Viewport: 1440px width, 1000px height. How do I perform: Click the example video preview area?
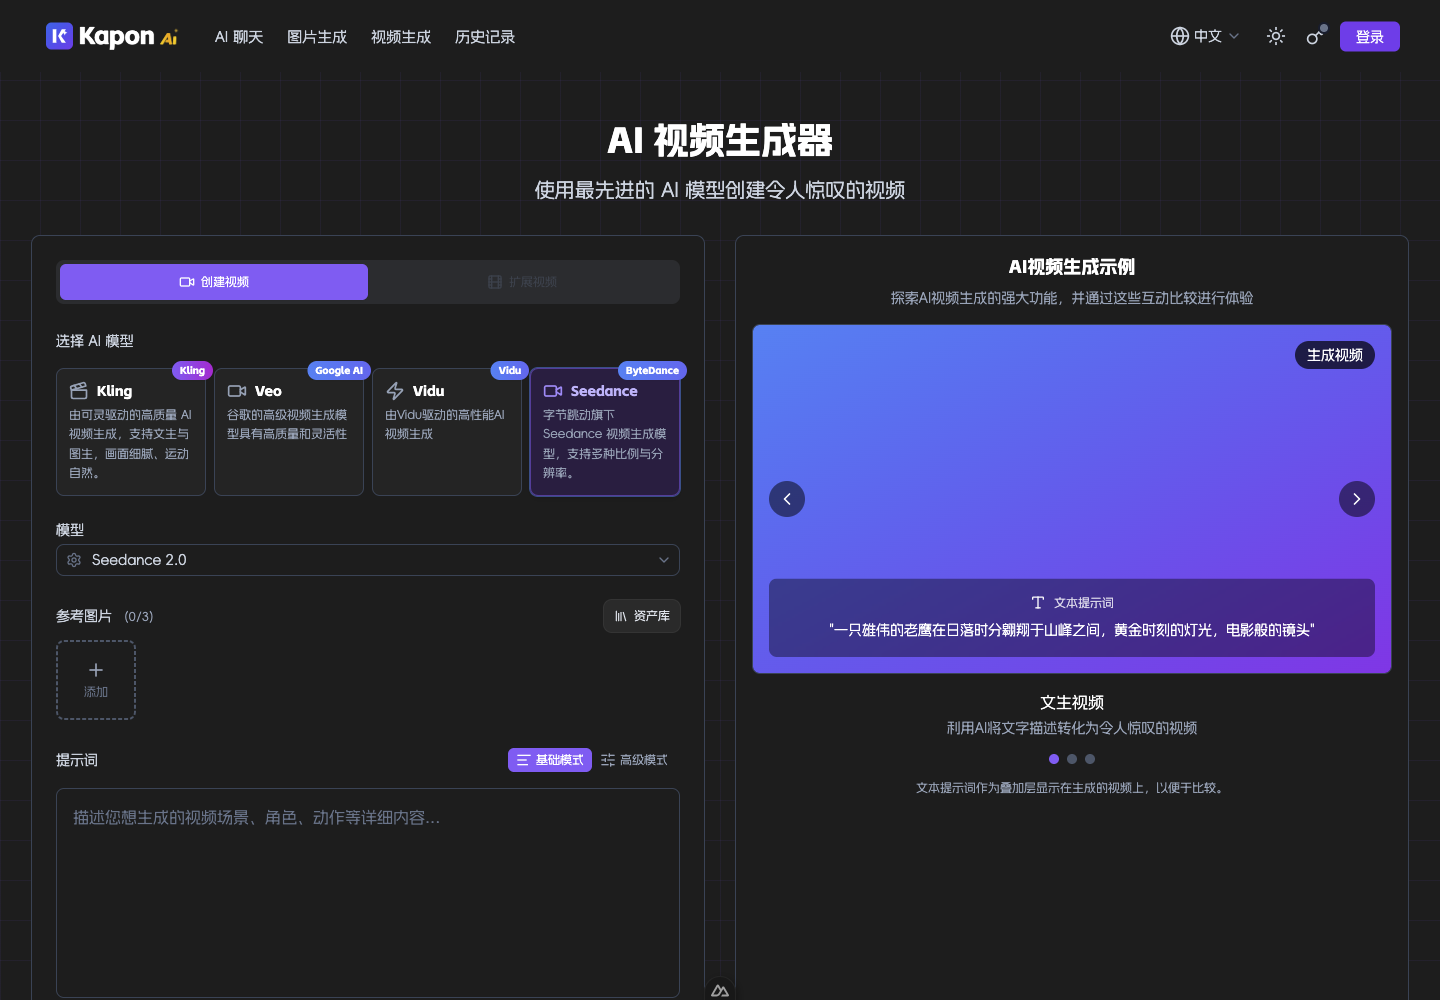click(x=1072, y=499)
